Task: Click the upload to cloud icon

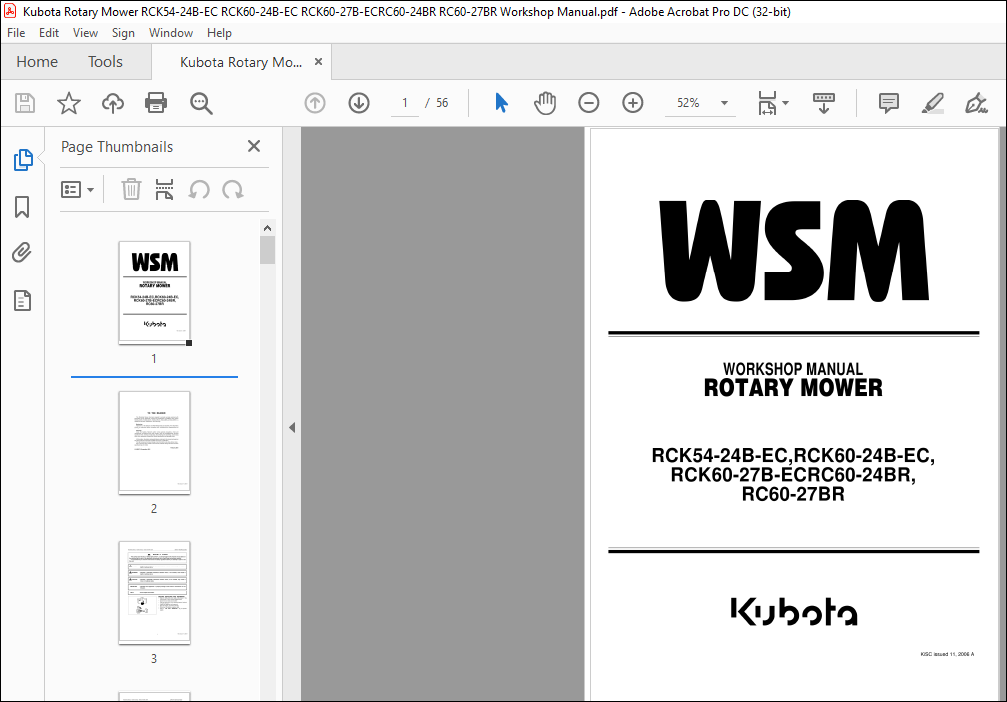Action: [113, 103]
